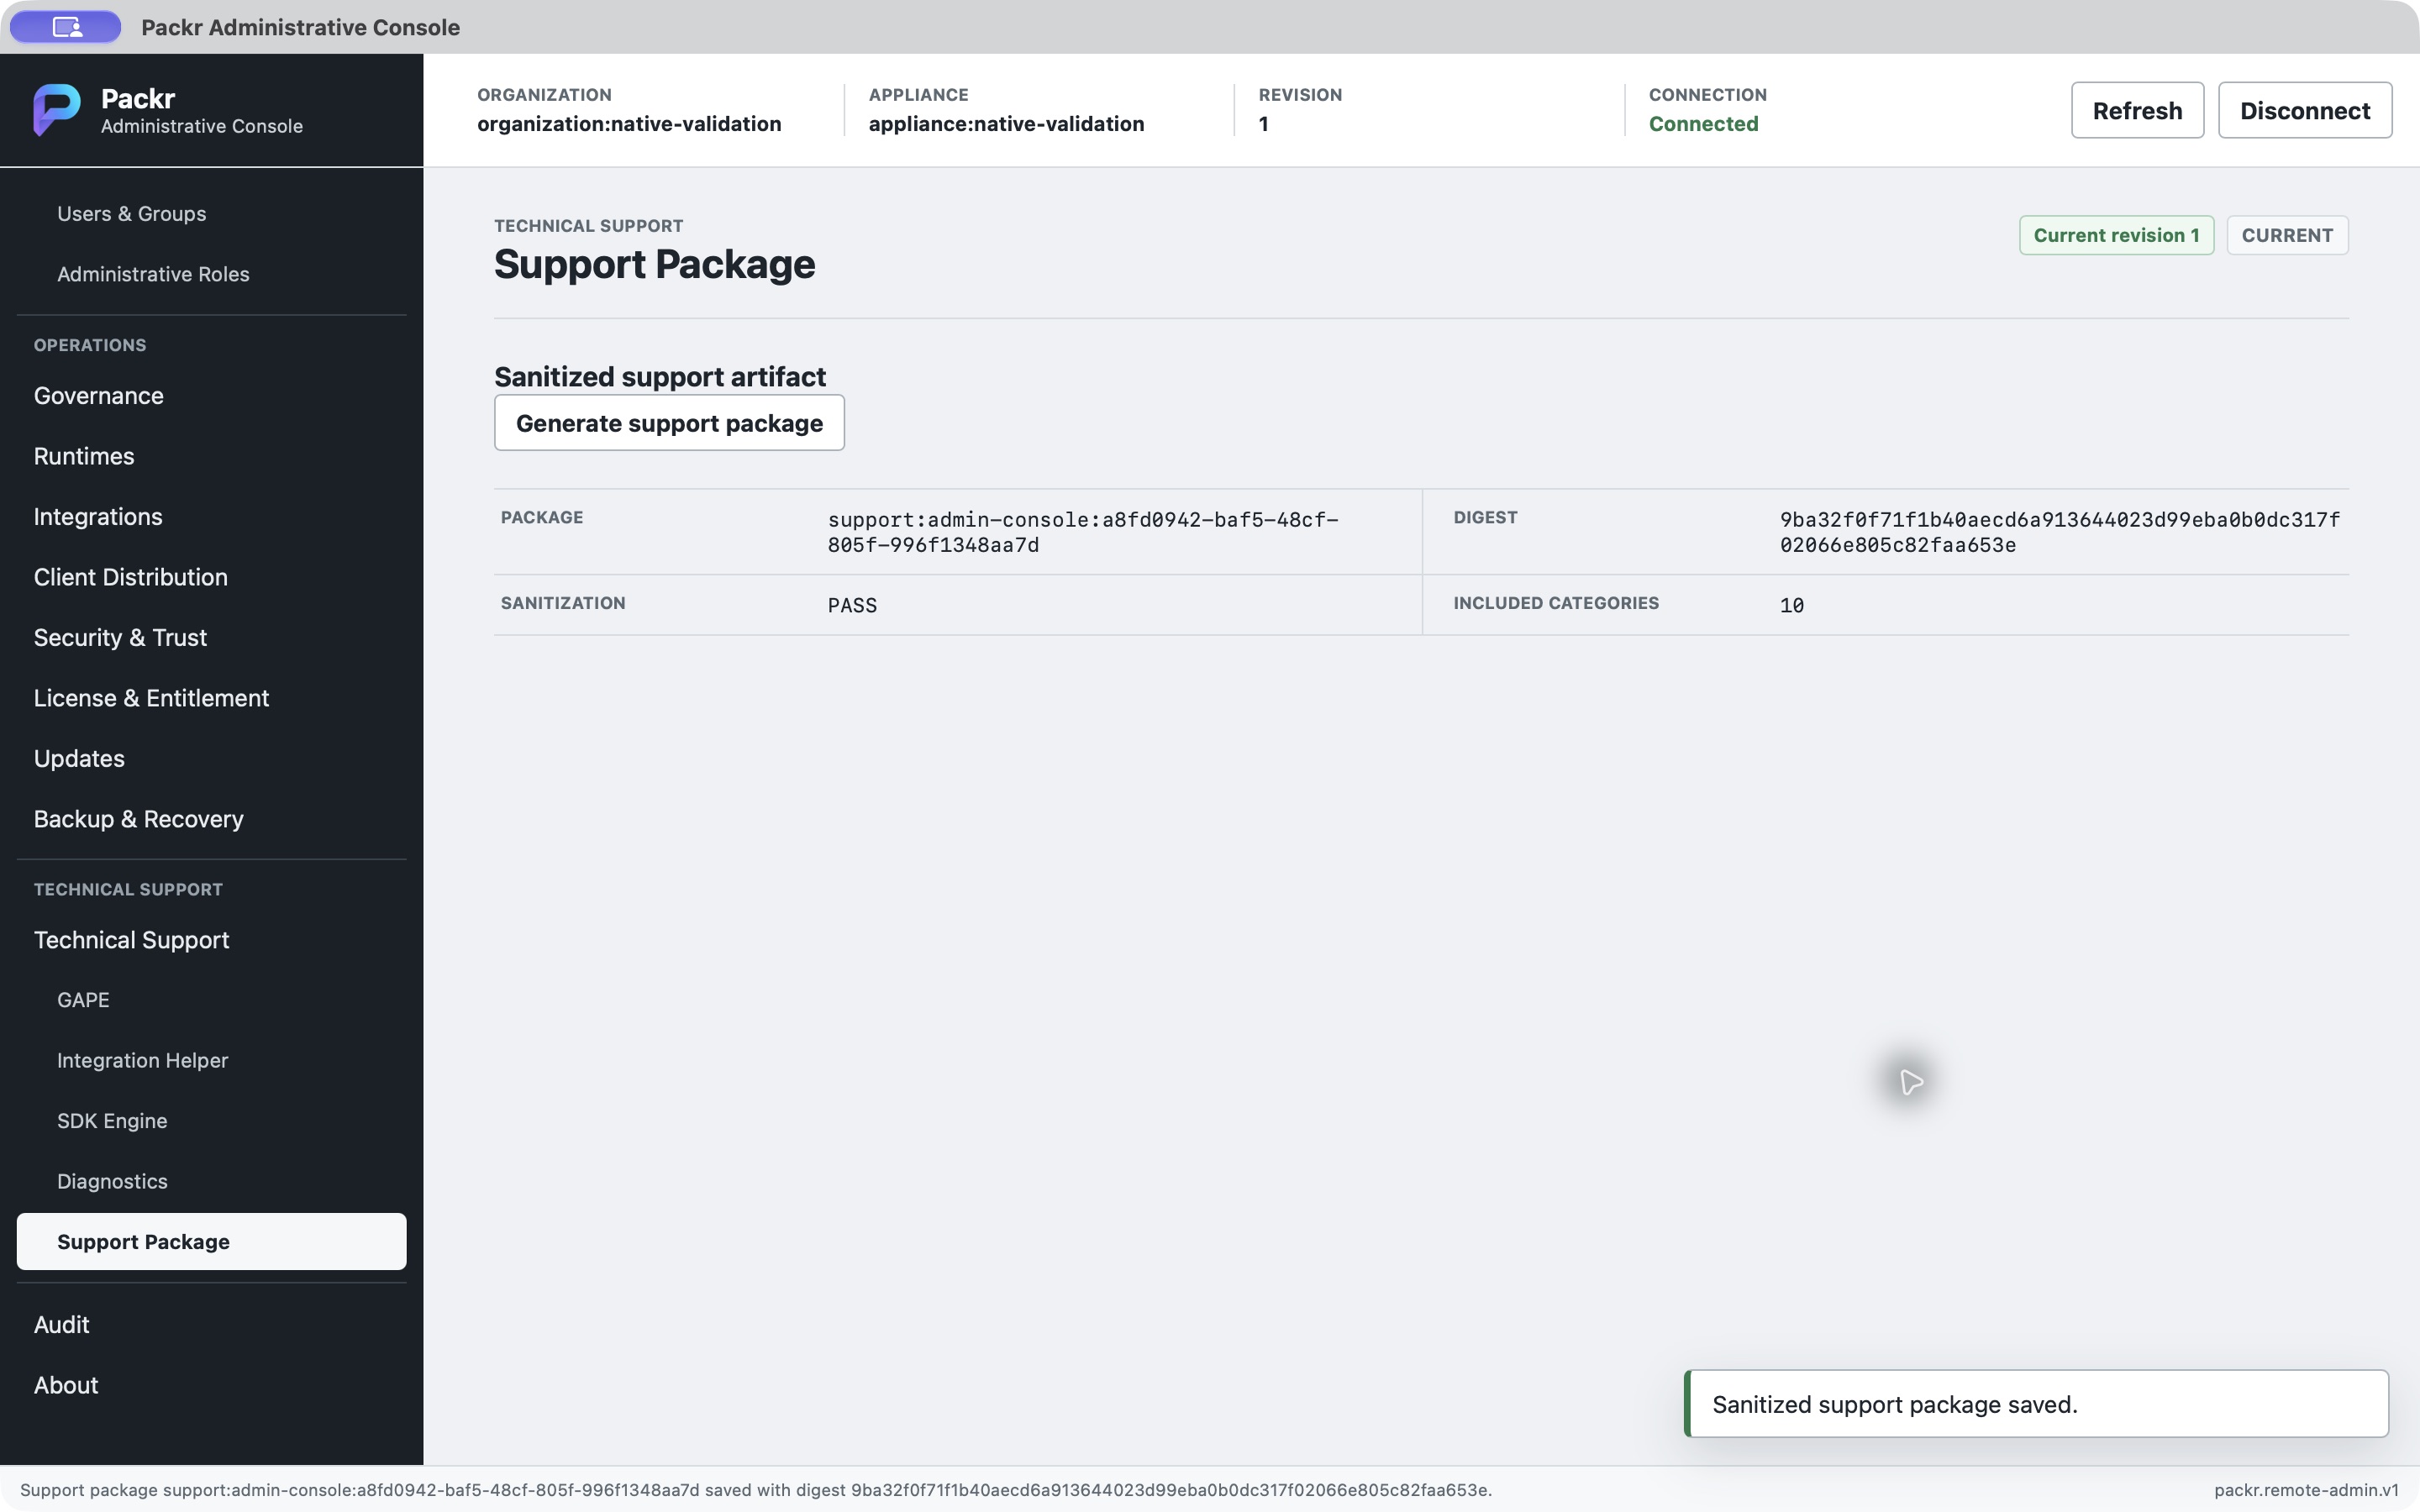Screen dimensions: 2420x1512
Task: Click digest hash value starting 9ba32f0f
Action: click(x=2059, y=532)
